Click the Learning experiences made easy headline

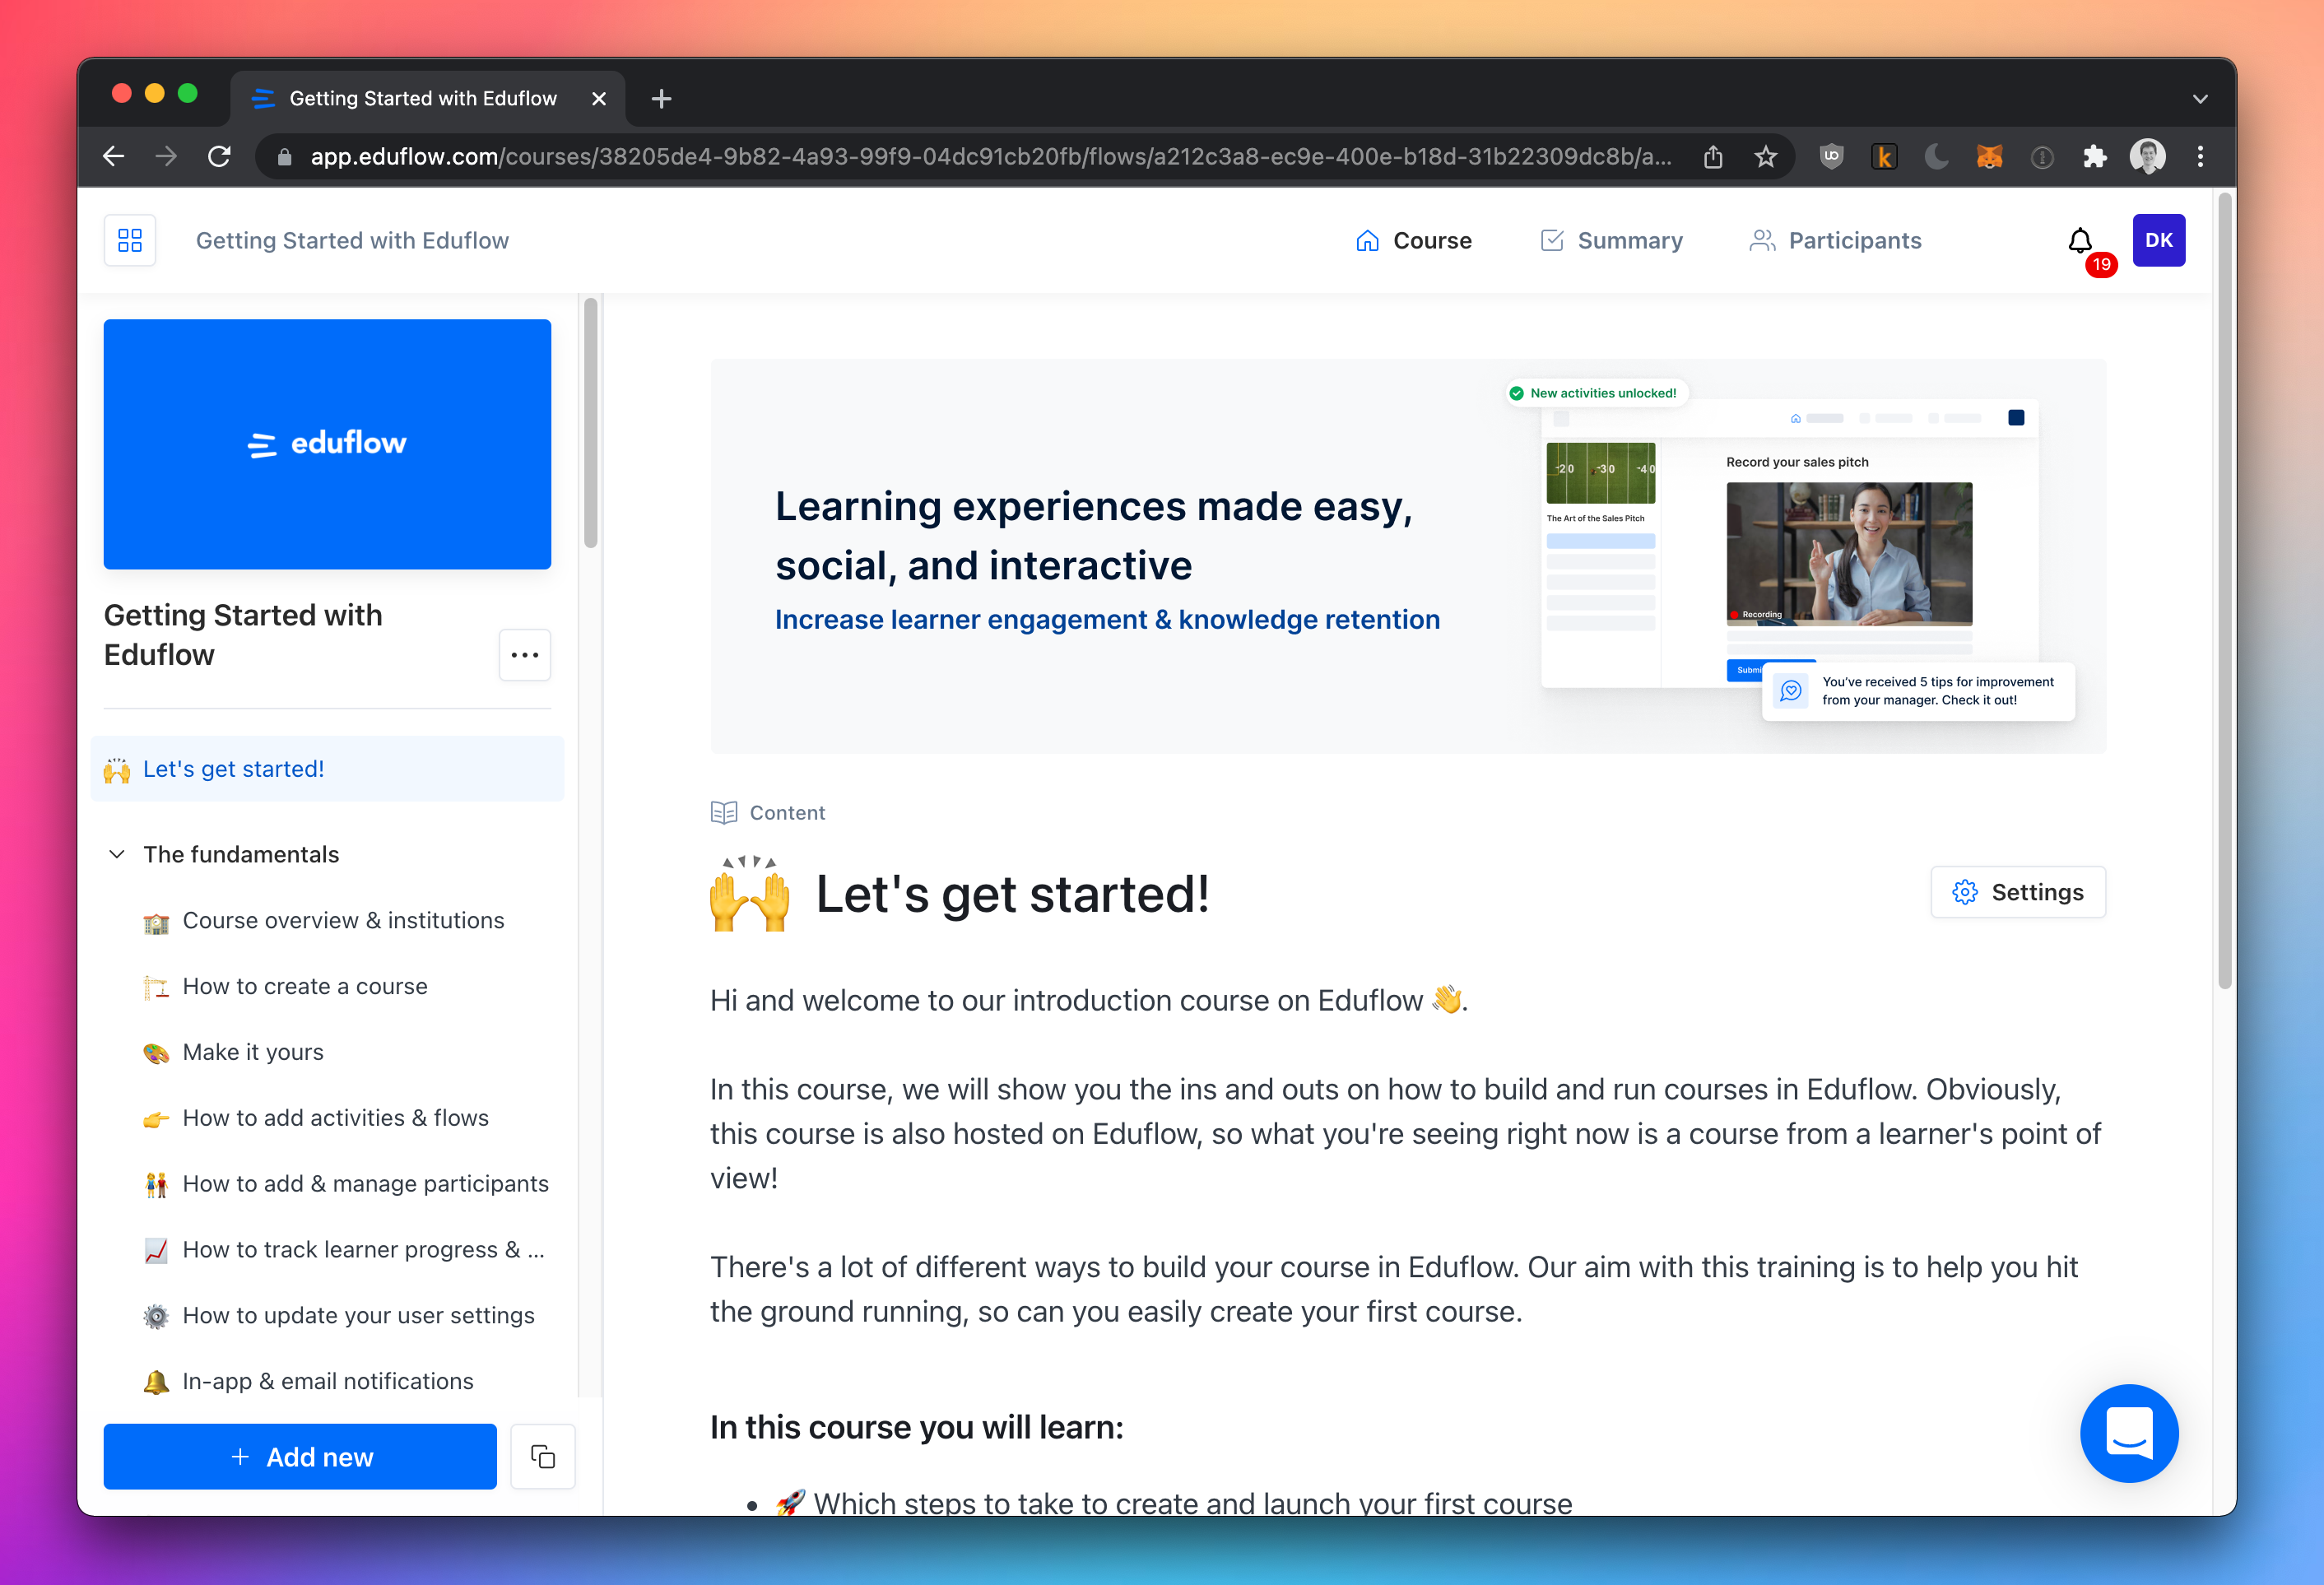coord(1094,536)
